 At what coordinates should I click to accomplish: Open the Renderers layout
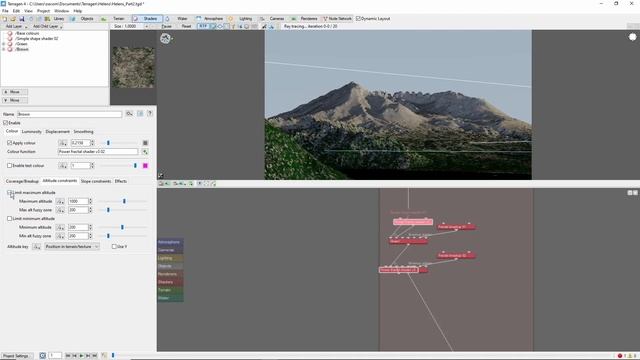pos(304,19)
